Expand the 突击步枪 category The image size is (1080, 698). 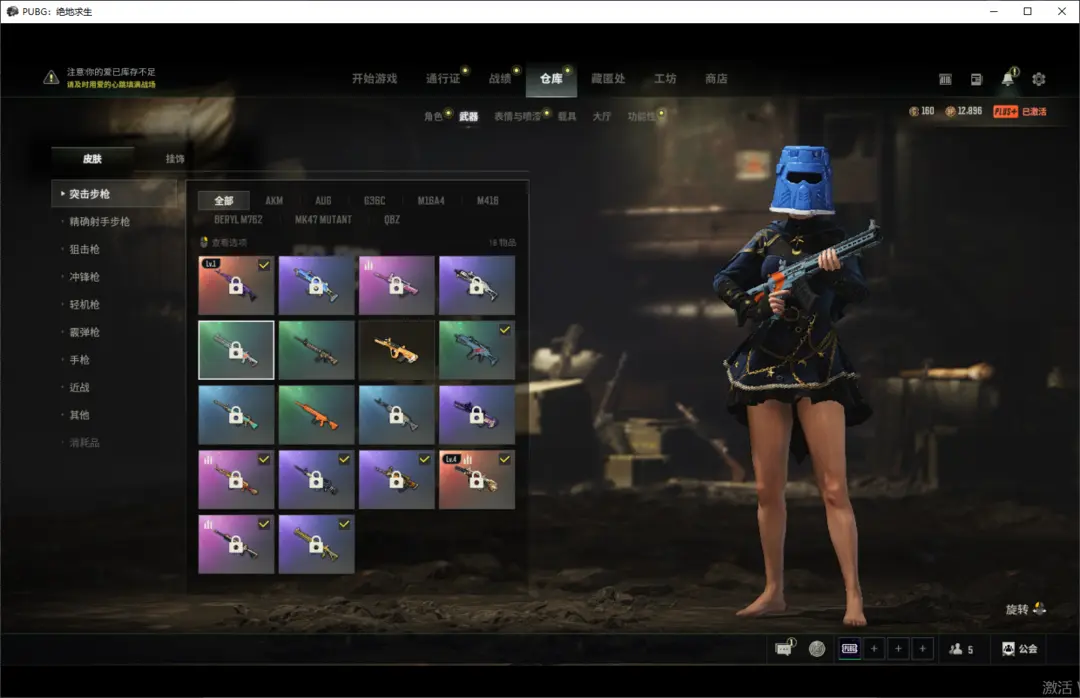(114, 194)
